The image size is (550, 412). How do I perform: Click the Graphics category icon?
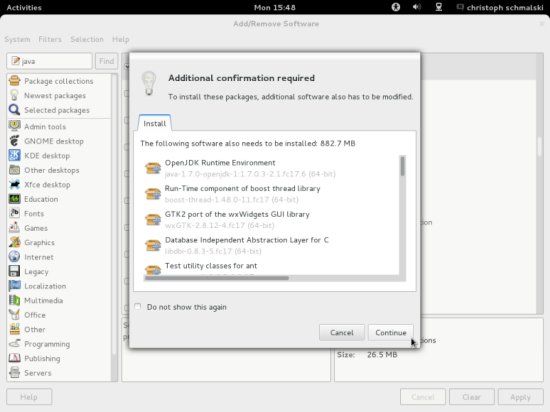click(14, 242)
